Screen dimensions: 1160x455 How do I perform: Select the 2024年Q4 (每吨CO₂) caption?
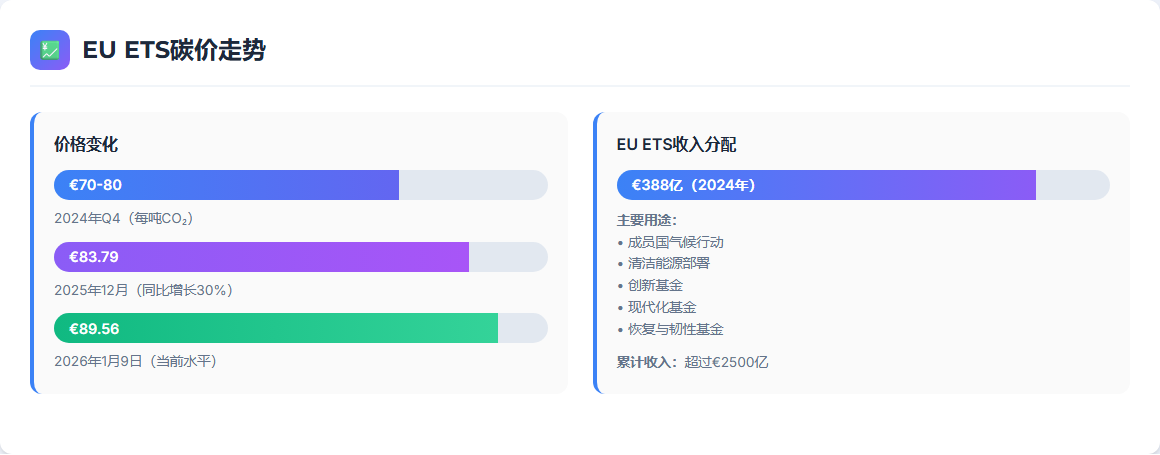(123, 218)
